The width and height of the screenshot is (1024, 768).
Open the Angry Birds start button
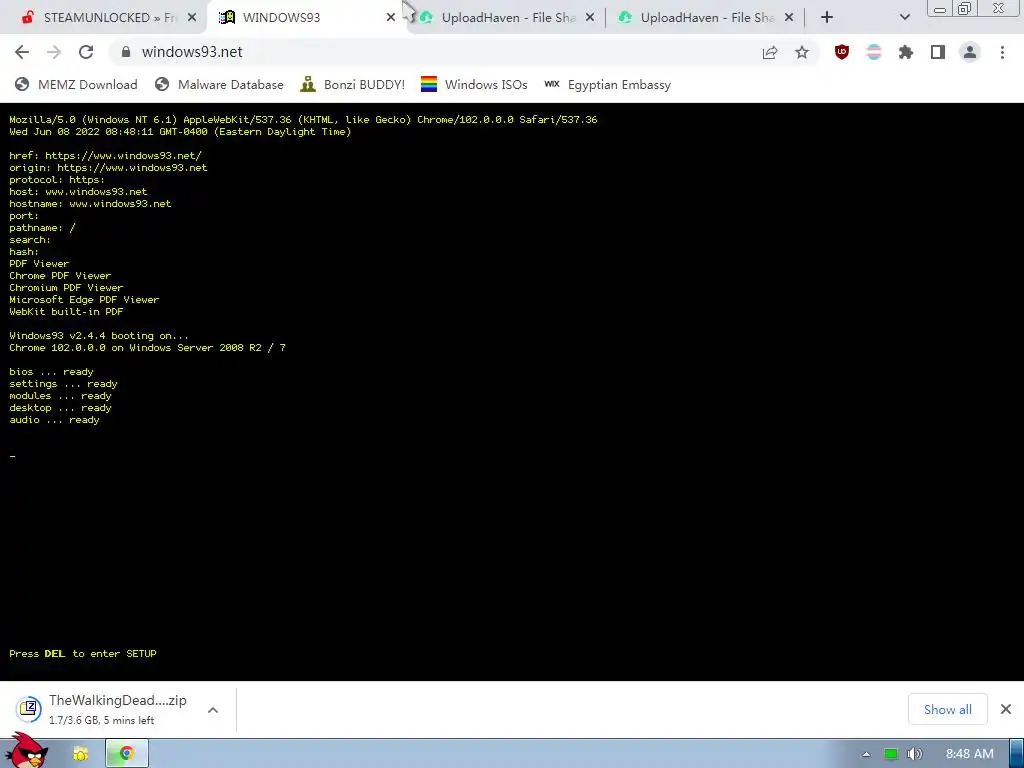(x=27, y=751)
